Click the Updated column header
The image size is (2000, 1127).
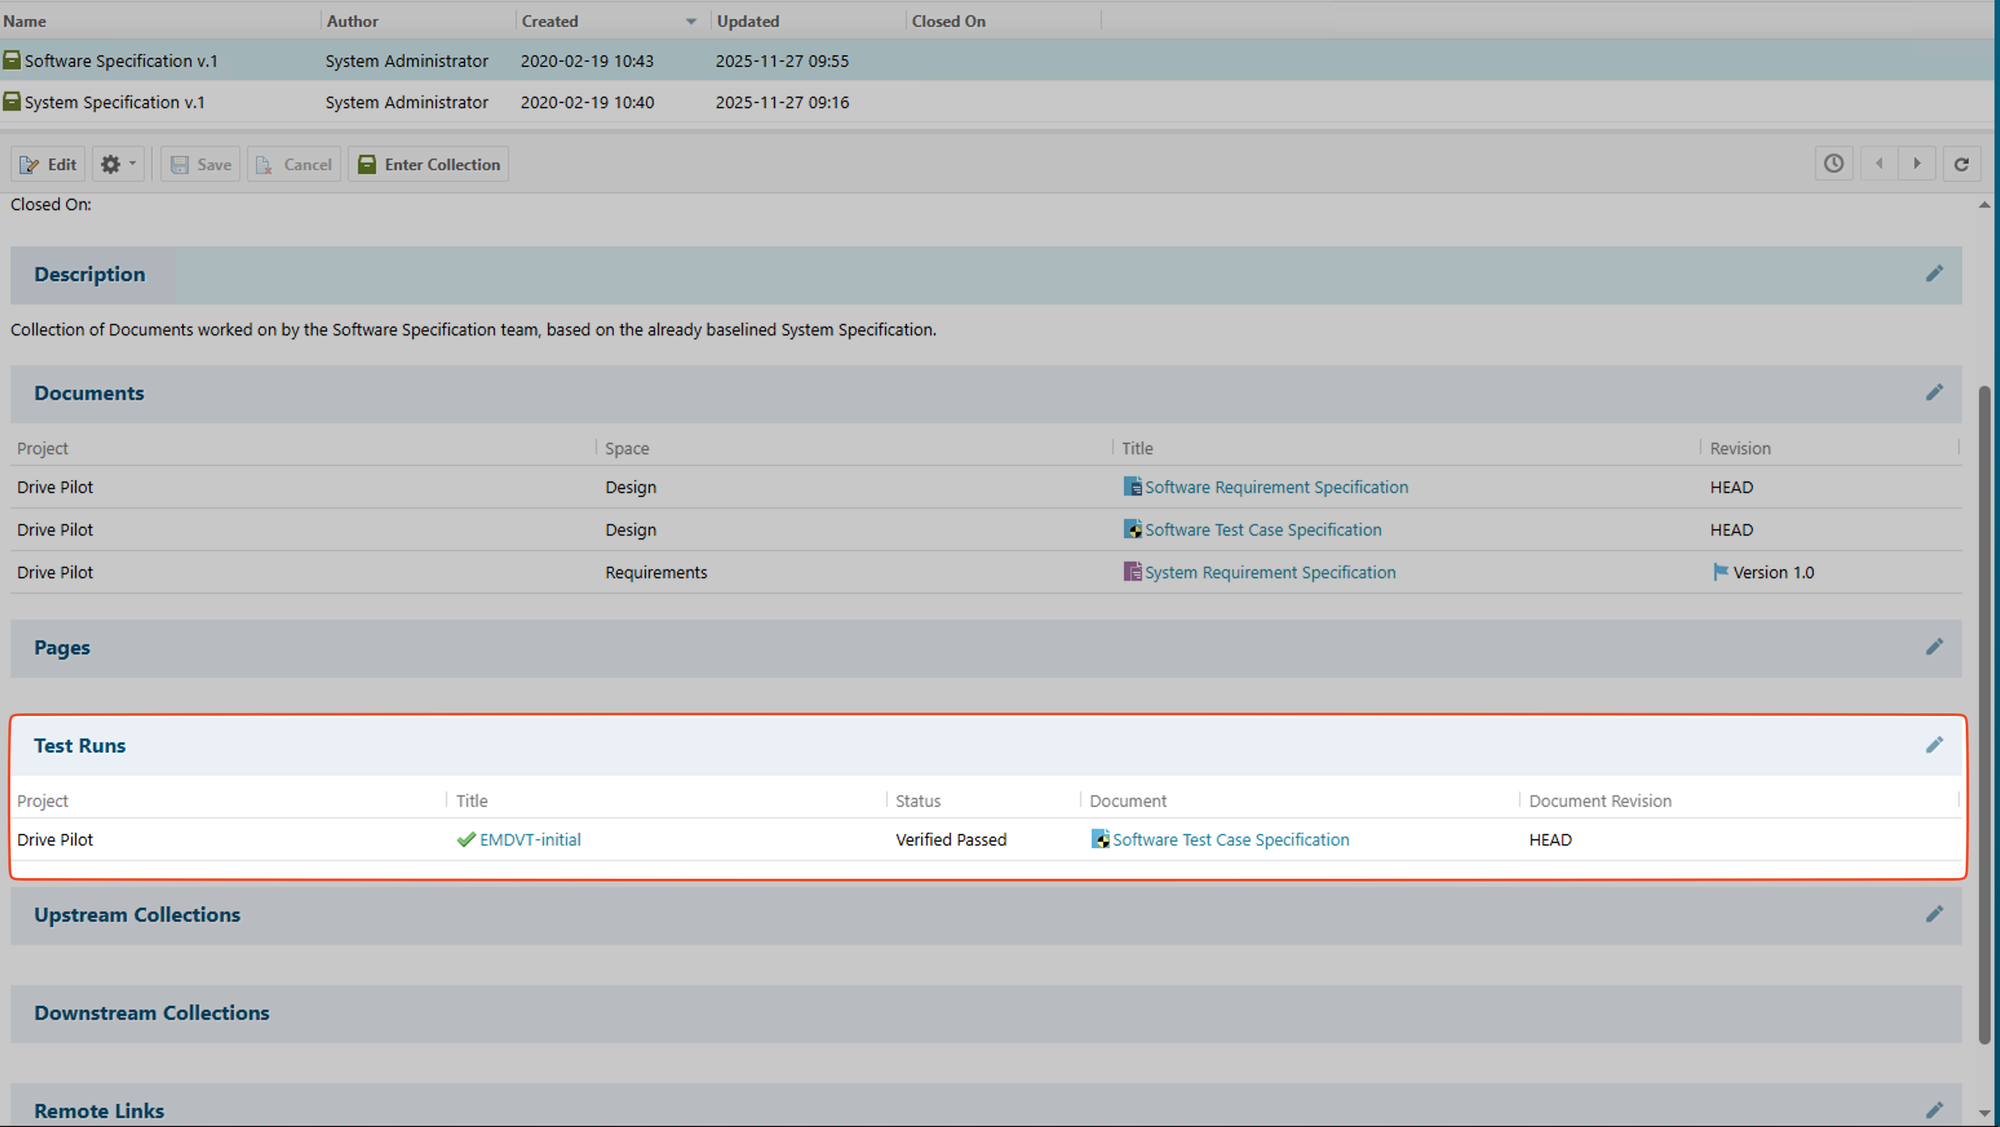pyautogui.click(x=748, y=21)
